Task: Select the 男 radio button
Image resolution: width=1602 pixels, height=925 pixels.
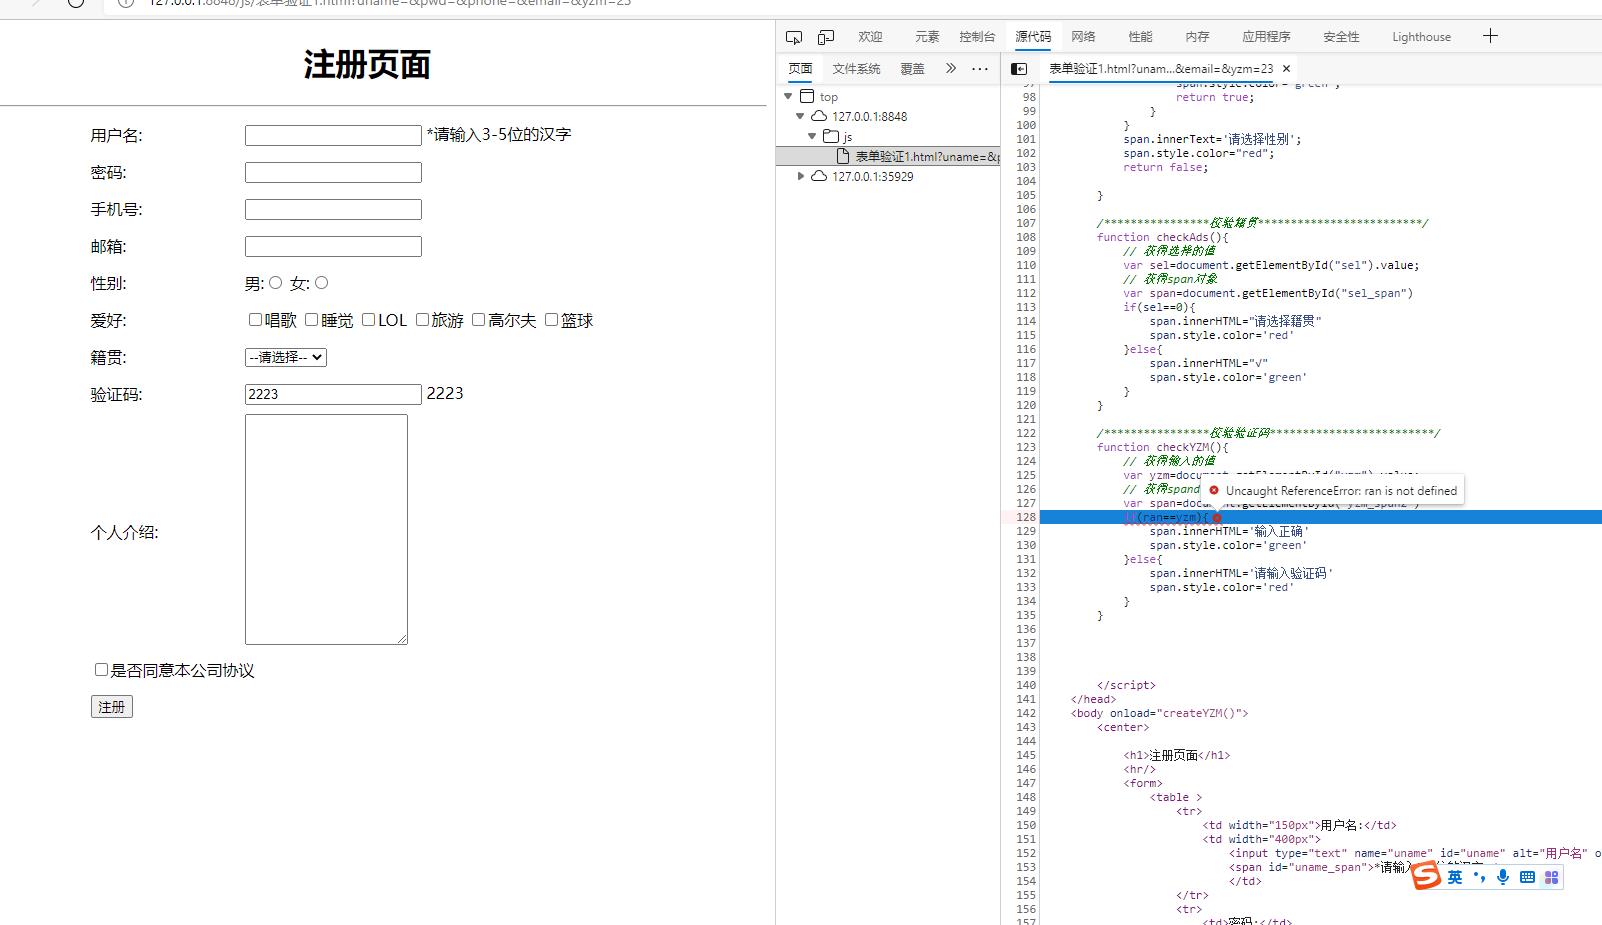Action: click(x=276, y=283)
